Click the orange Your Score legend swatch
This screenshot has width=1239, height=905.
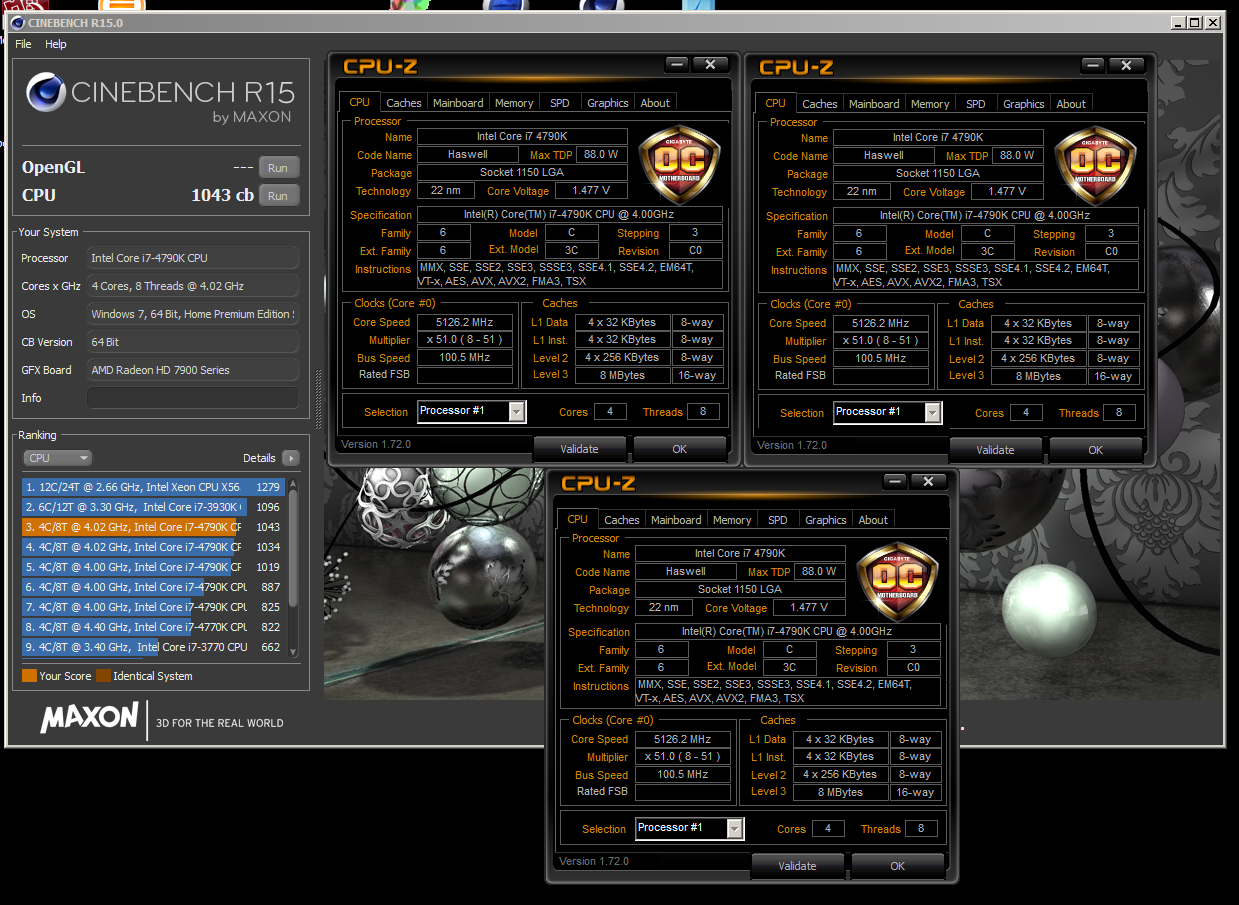29,676
